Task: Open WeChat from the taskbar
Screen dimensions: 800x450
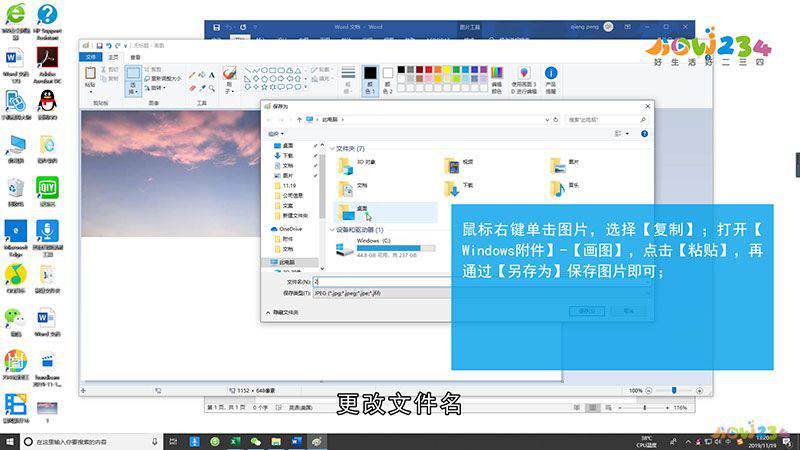Action: tap(256, 441)
